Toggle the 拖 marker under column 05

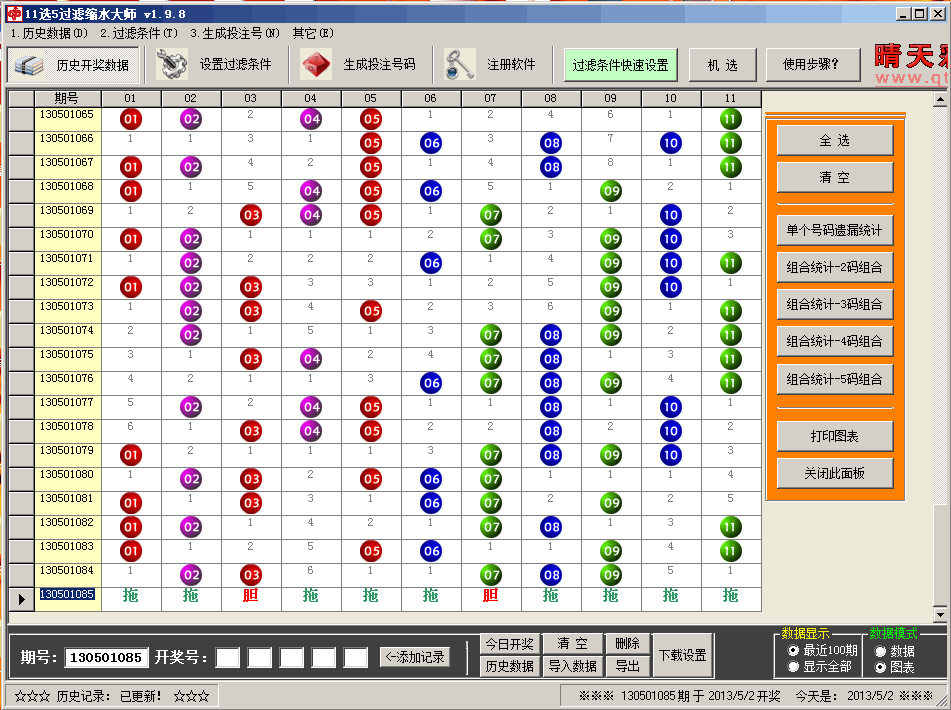(371, 595)
